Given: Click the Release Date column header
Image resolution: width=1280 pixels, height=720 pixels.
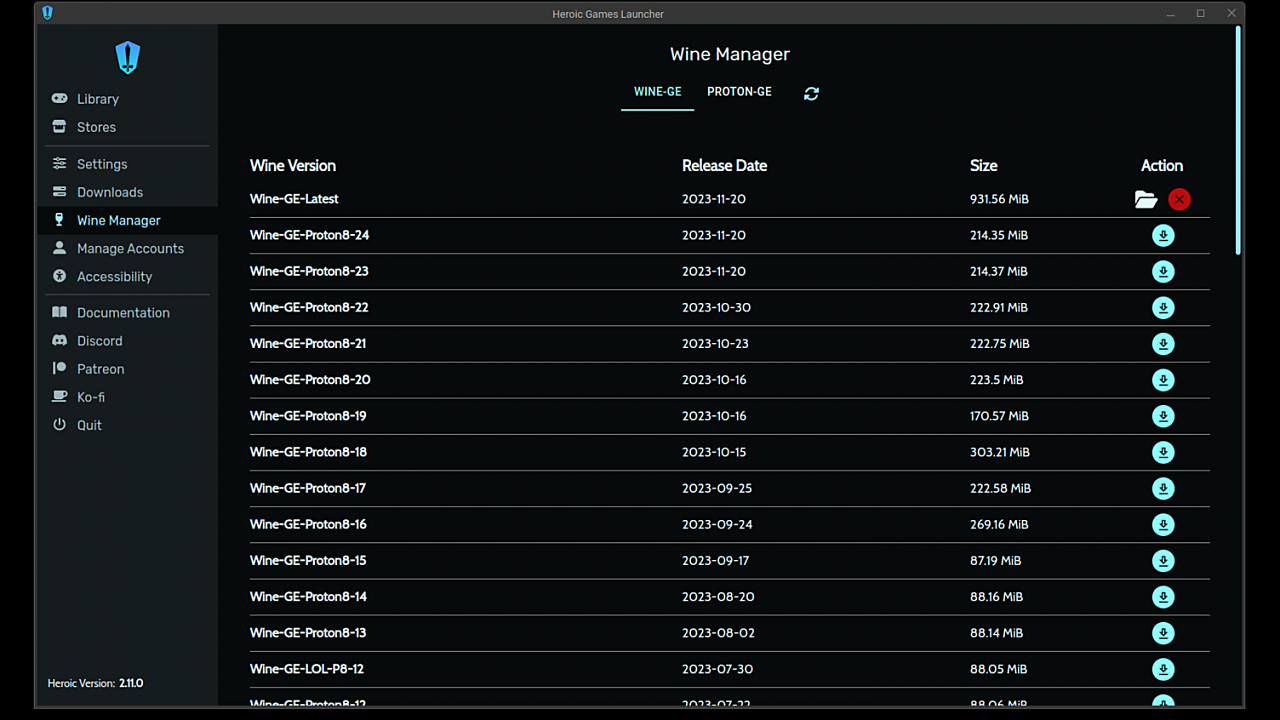Looking at the screenshot, I should tap(724, 166).
